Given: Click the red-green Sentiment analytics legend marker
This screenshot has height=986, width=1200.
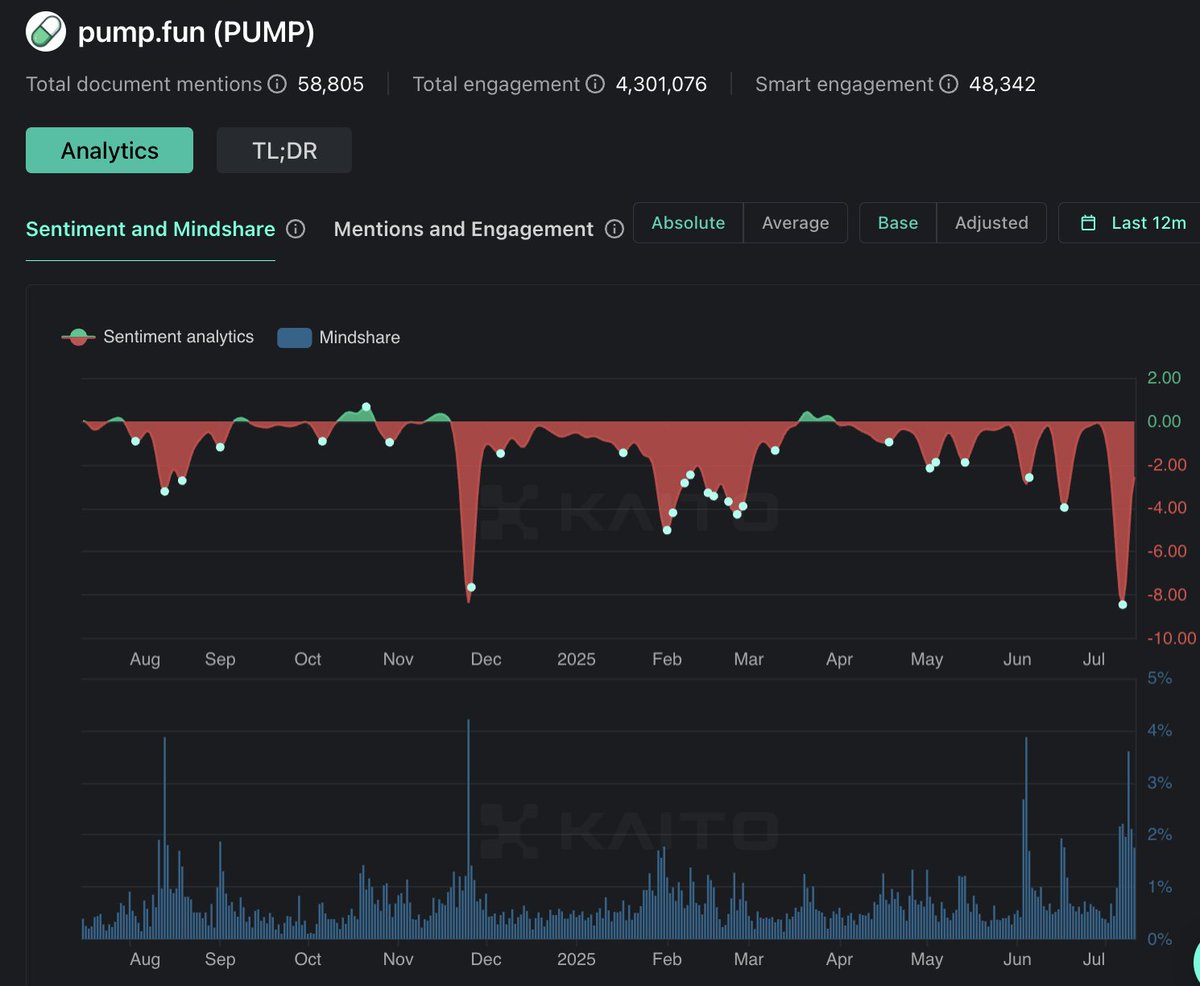Looking at the screenshot, I should (78, 337).
